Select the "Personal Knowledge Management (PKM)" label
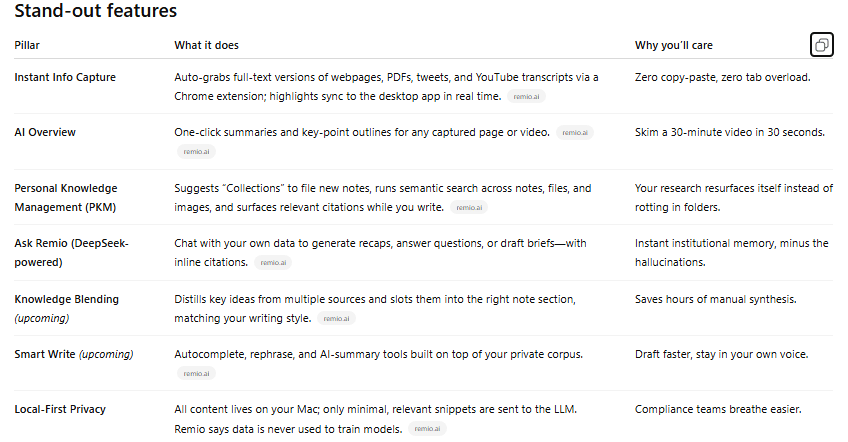Screen dimensions: 848x442 click(66, 198)
